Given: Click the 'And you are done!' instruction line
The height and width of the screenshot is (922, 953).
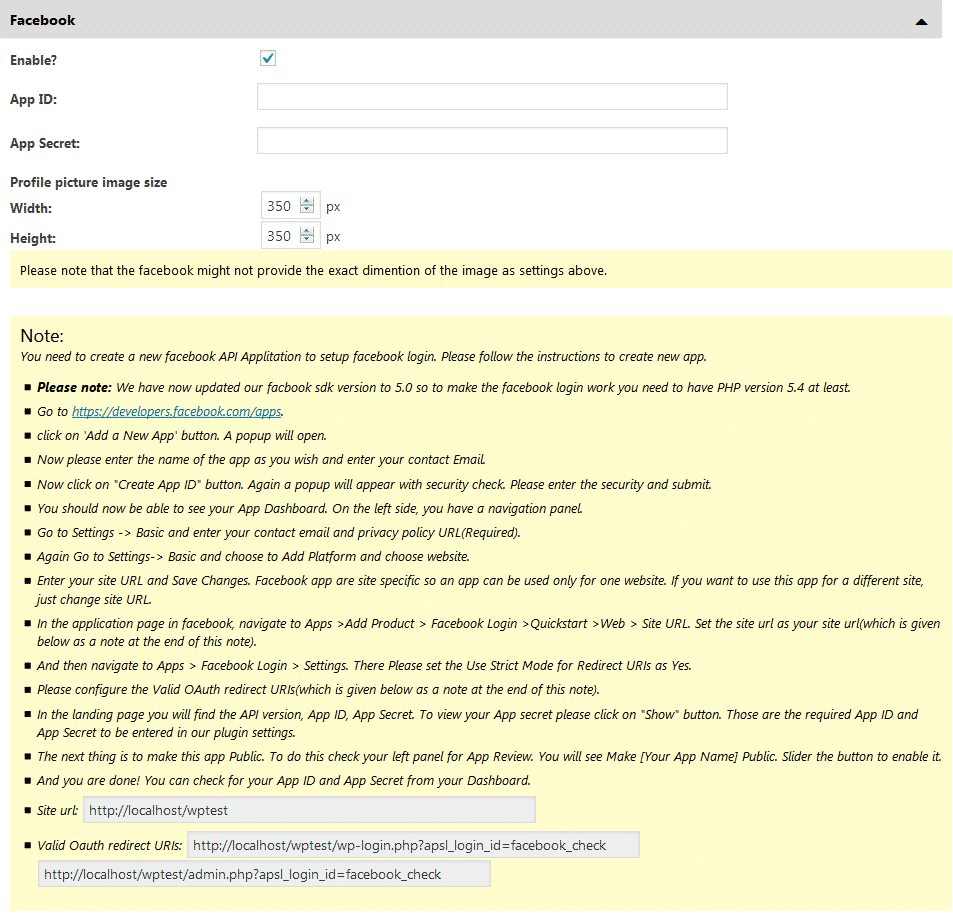Looking at the screenshot, I should pyautogui.click(x=284, y=780).
